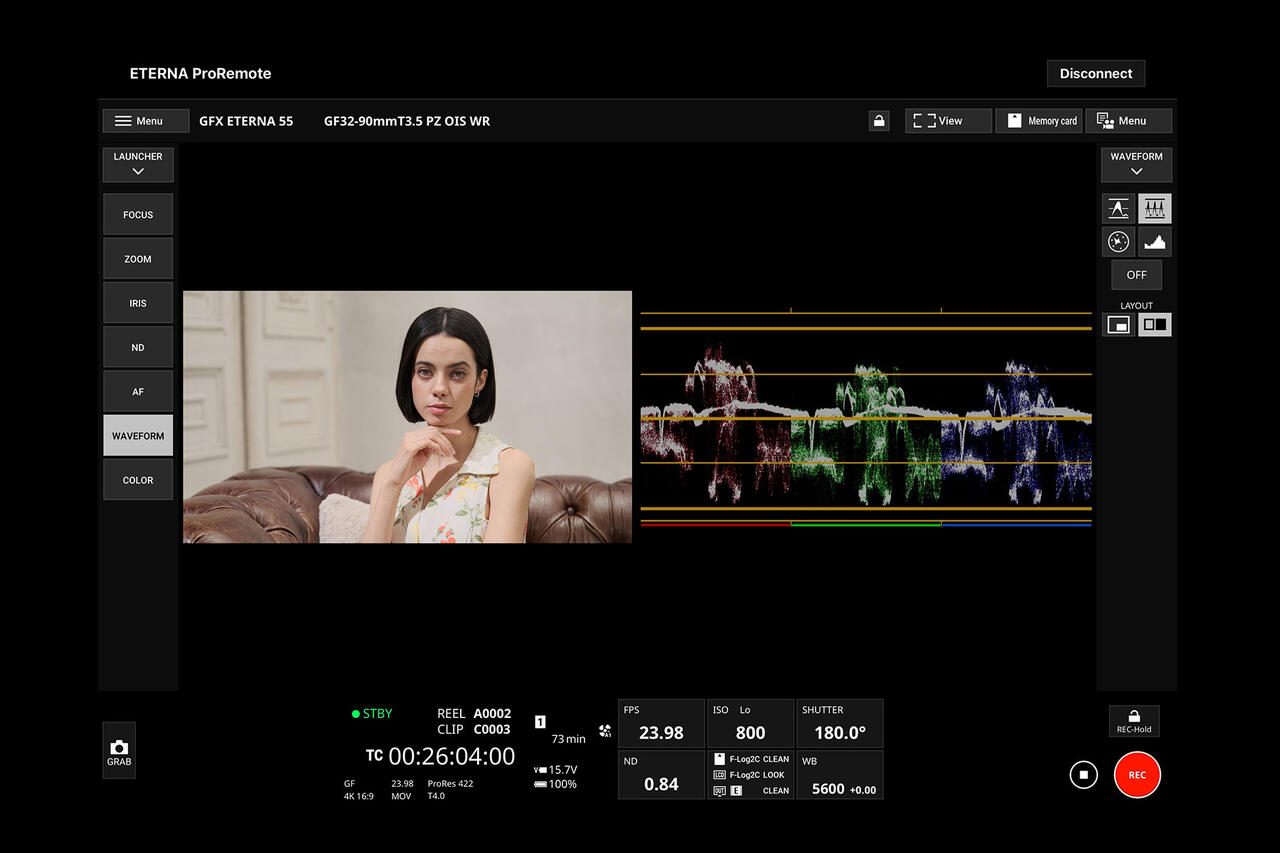
Task: Expand the LAUNCHER dropdown
Action: click(x=138, y=164)
